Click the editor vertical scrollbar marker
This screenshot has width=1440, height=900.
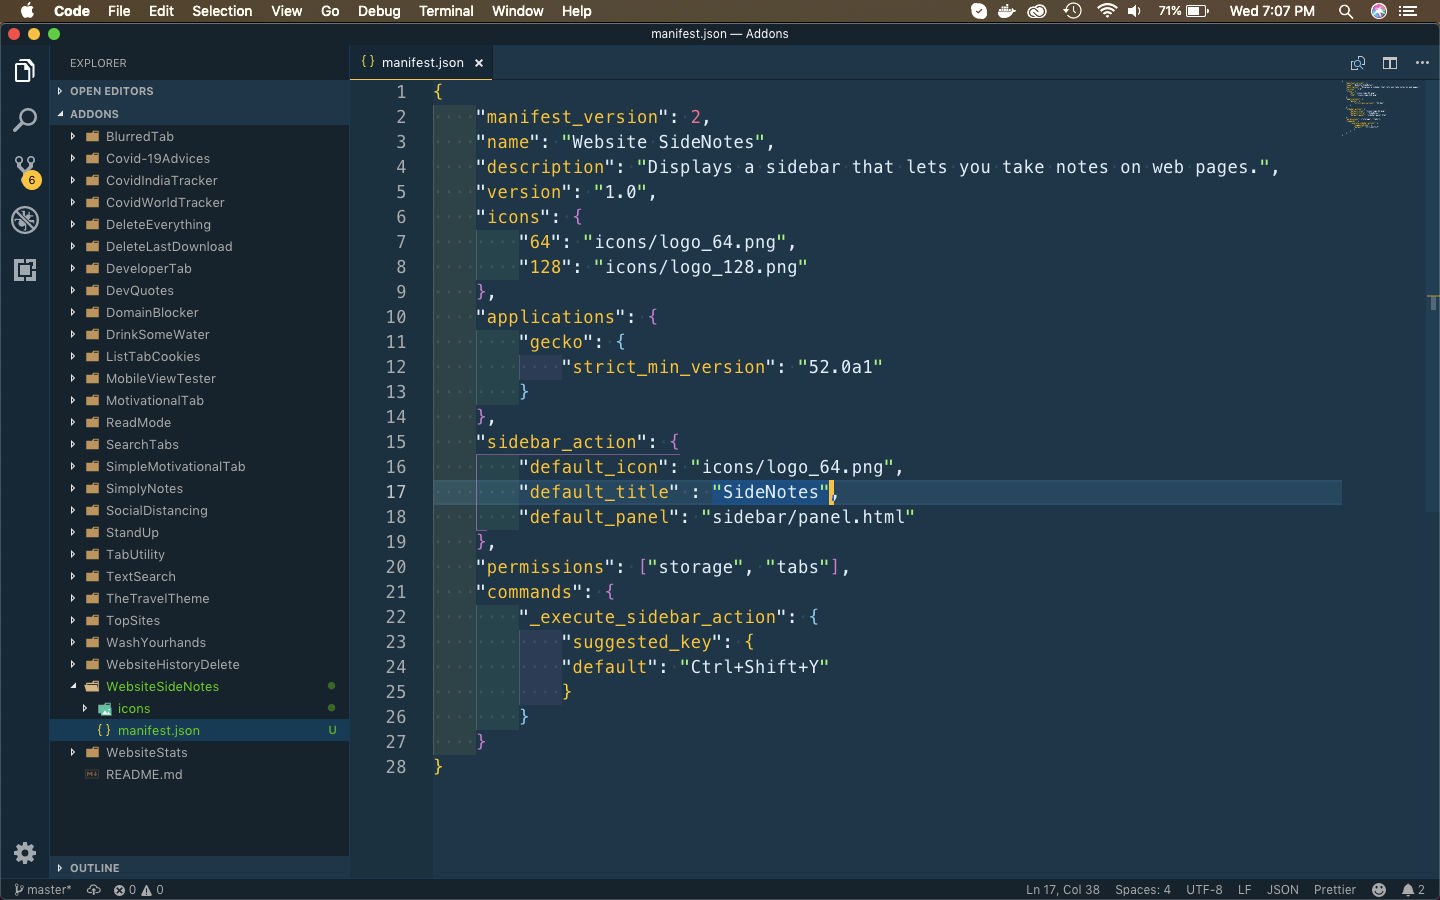(1433, 302)
